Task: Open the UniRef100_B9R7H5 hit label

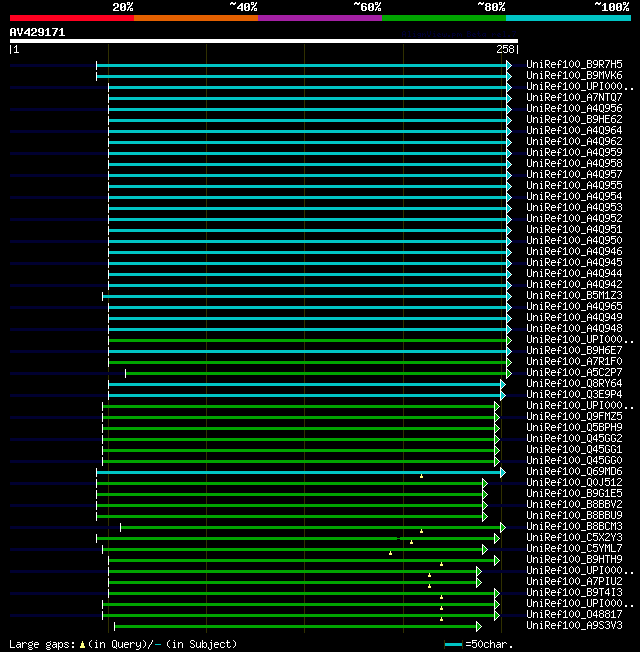Action: coord(574,64)
